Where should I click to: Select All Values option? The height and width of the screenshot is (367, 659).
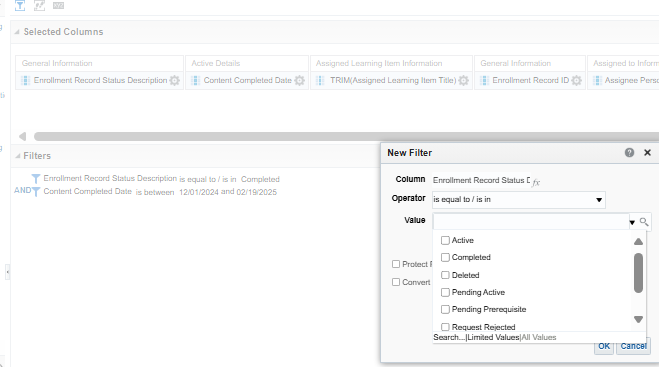[539, 337]
